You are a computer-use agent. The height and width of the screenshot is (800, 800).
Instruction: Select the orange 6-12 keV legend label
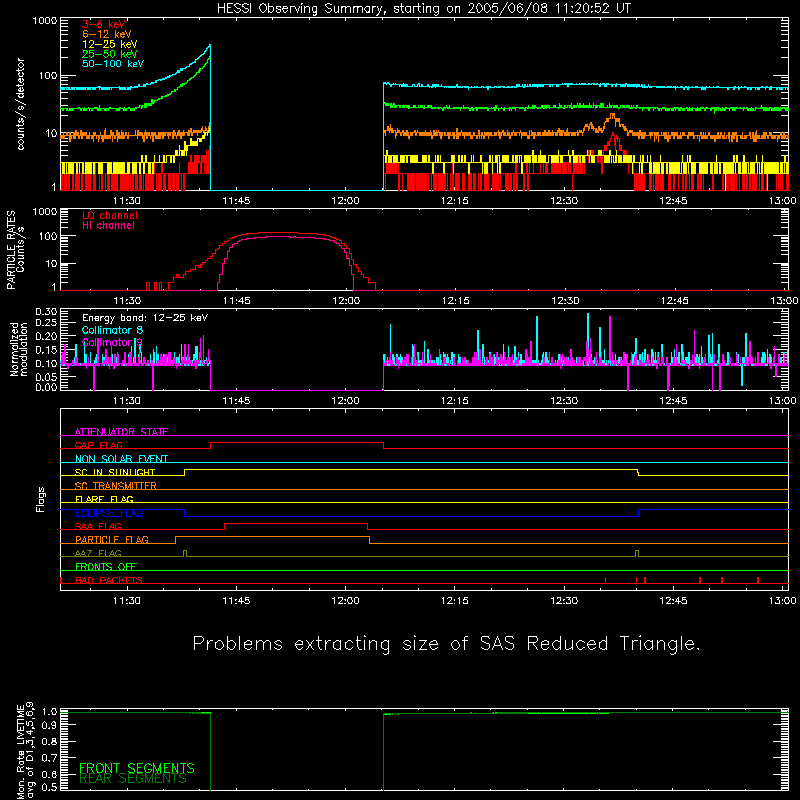pyautogui.click(x=107, y=34)
